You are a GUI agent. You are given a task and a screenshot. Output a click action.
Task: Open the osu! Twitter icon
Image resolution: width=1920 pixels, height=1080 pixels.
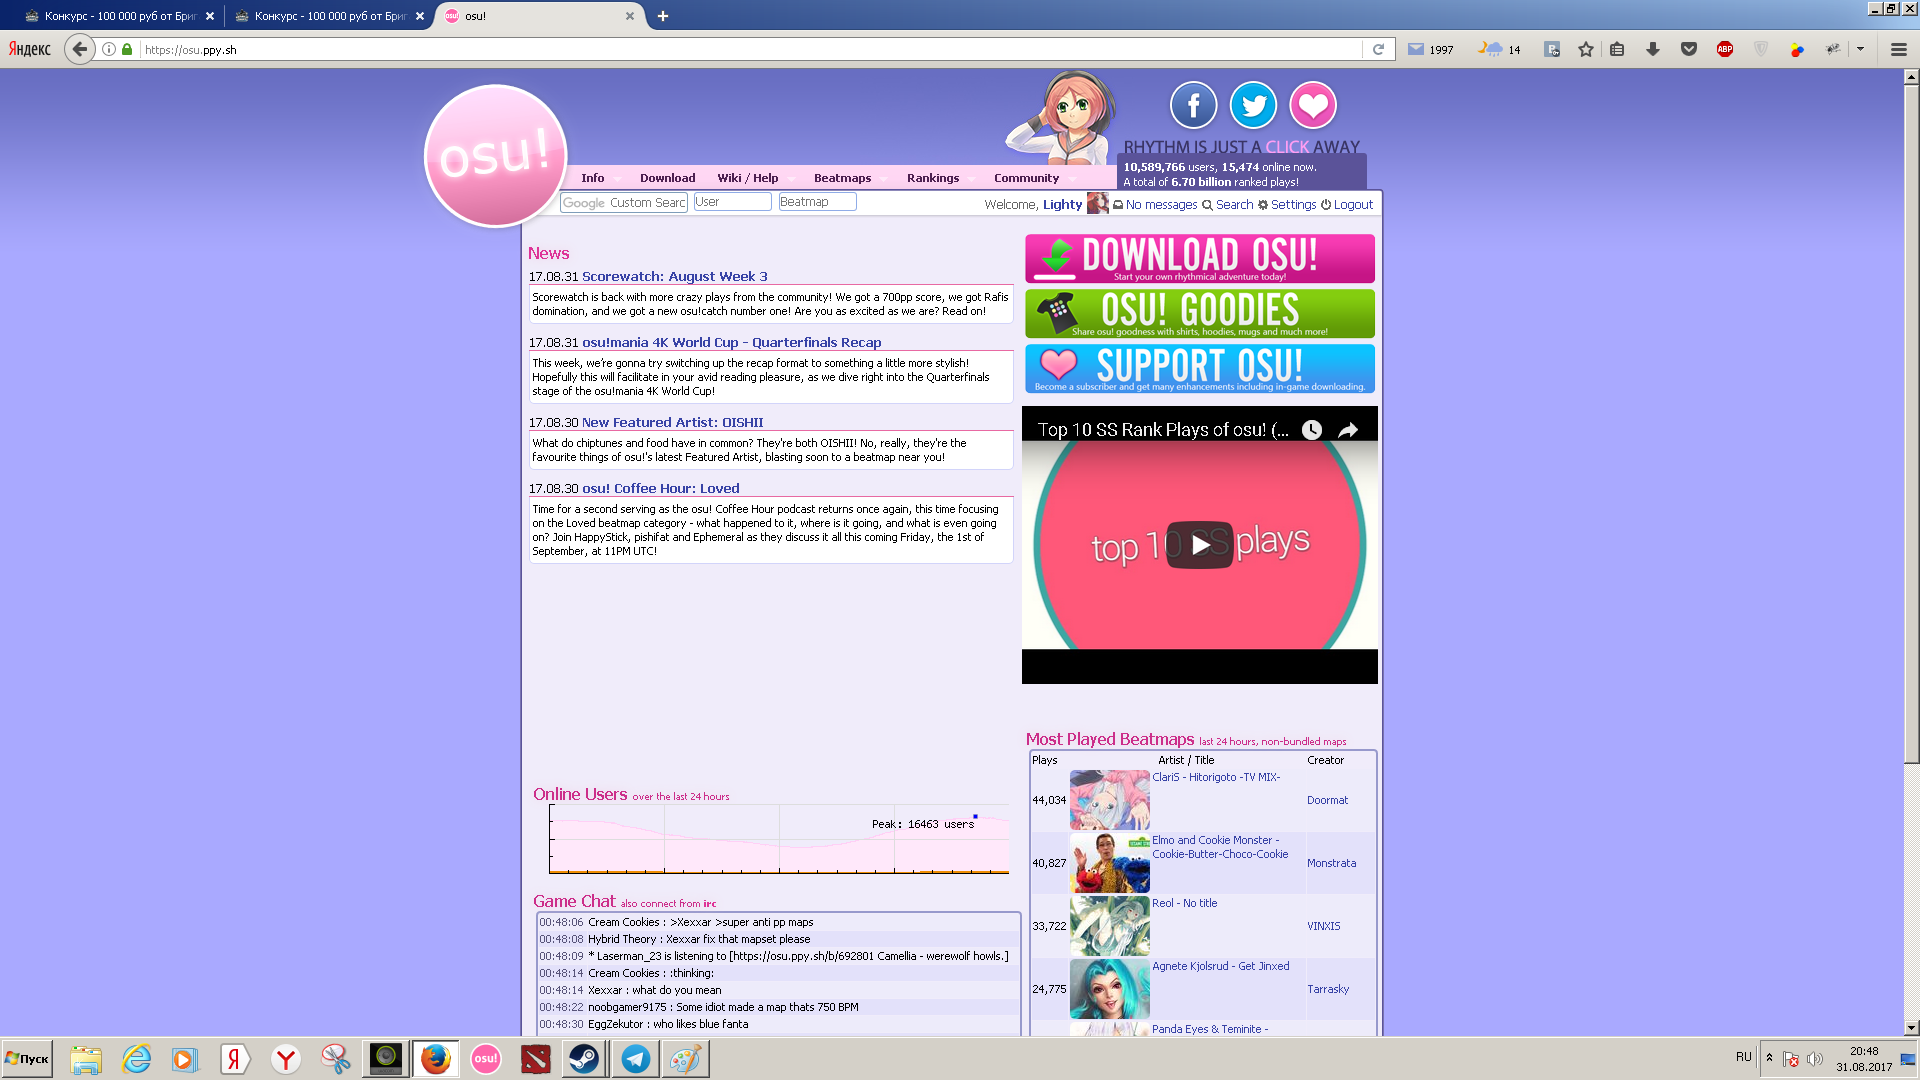[x=1253, y=105]
